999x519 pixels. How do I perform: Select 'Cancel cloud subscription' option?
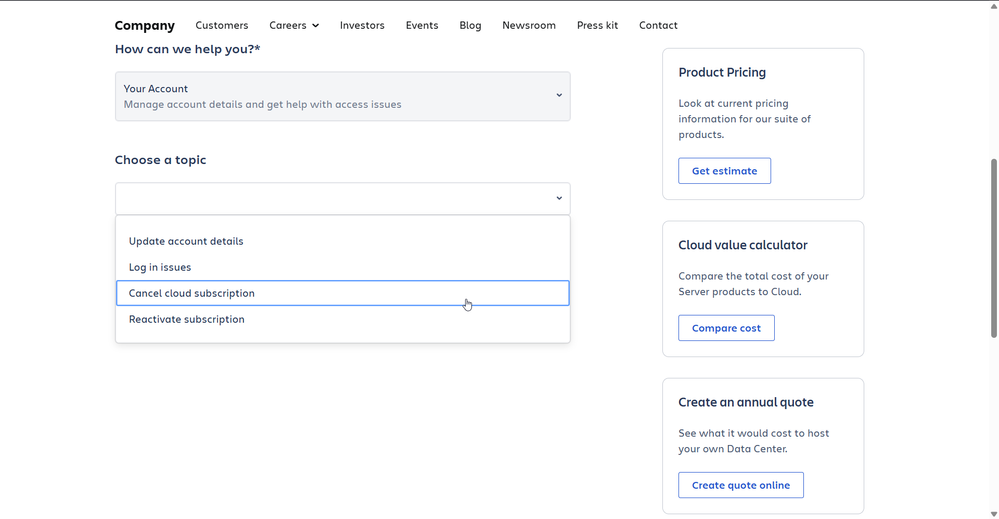(x=192, y=293)
